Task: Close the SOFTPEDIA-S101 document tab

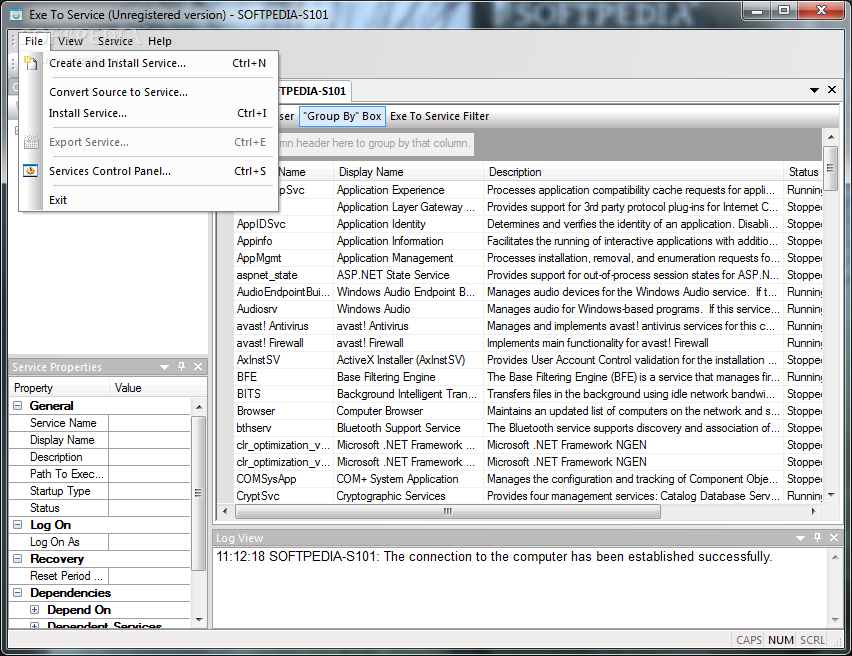Action: [832, 90]
